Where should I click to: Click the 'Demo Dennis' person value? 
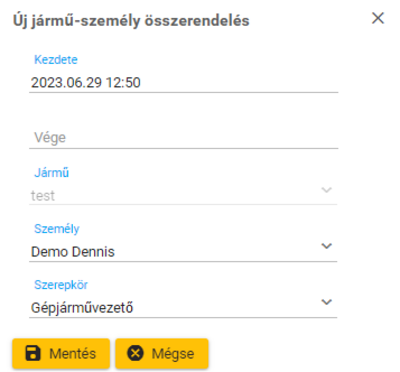click(73, 252)
